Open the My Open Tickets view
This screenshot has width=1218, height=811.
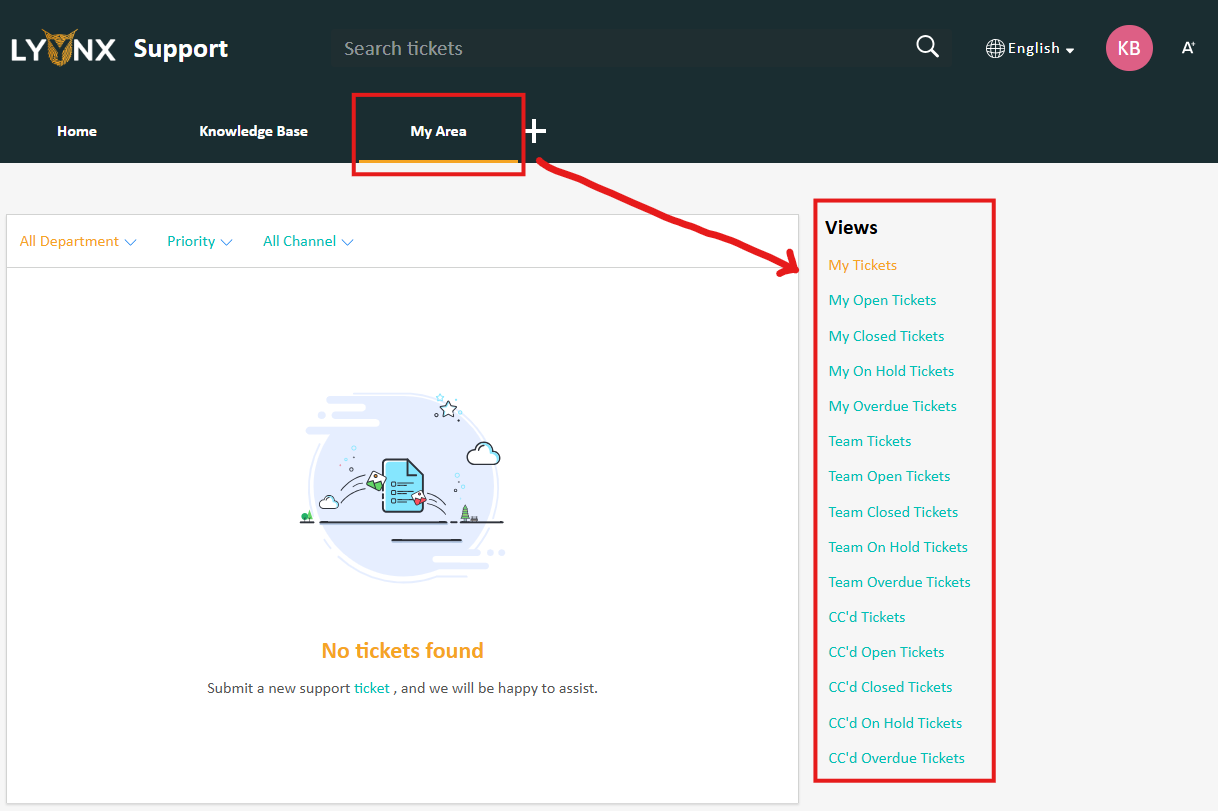[882, 300]
